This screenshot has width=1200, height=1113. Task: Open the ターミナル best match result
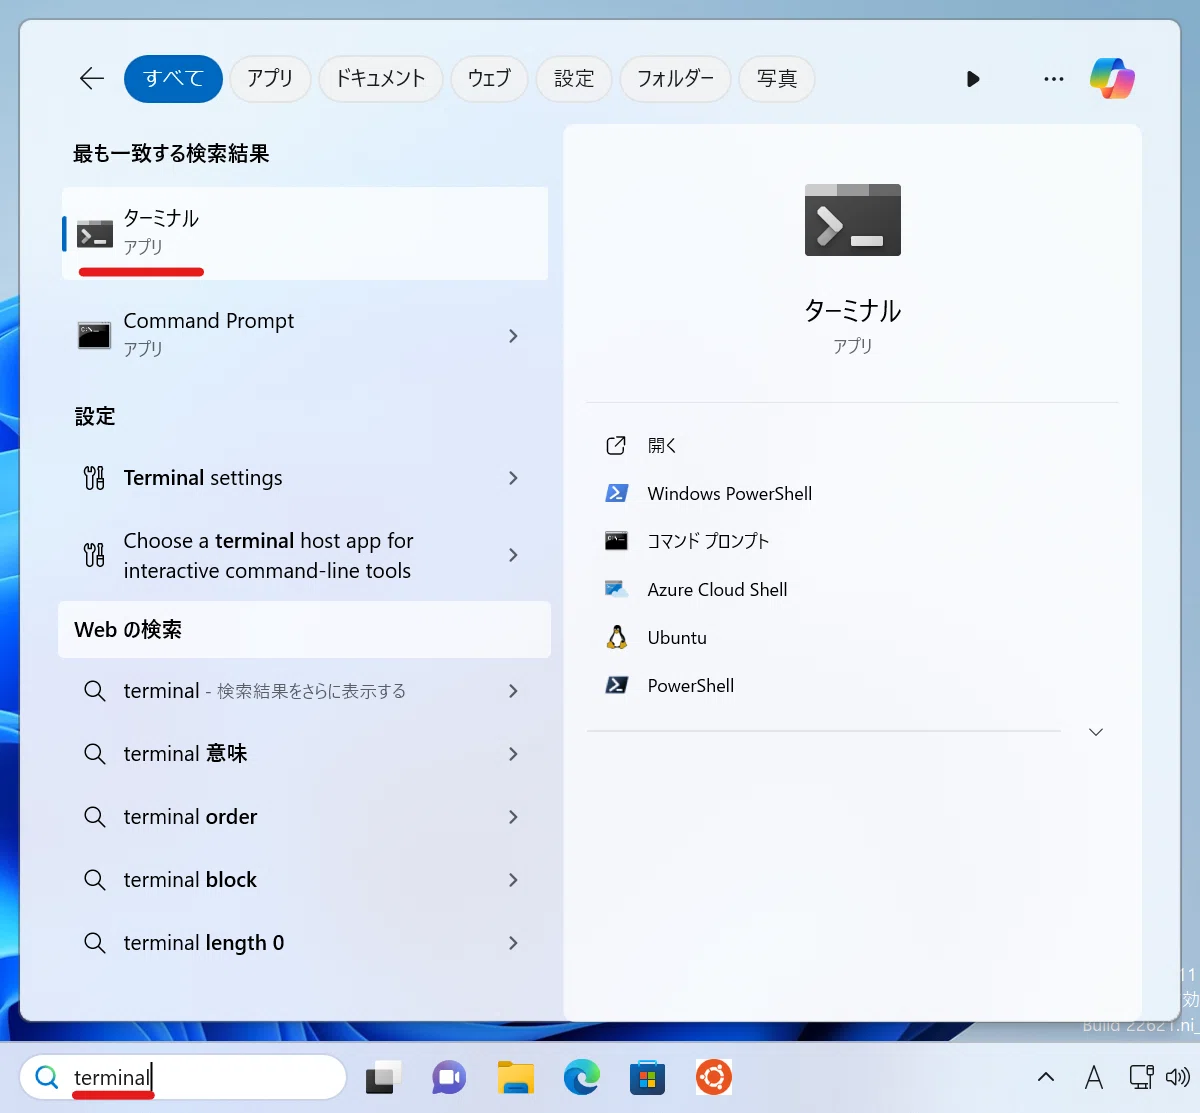305,233
